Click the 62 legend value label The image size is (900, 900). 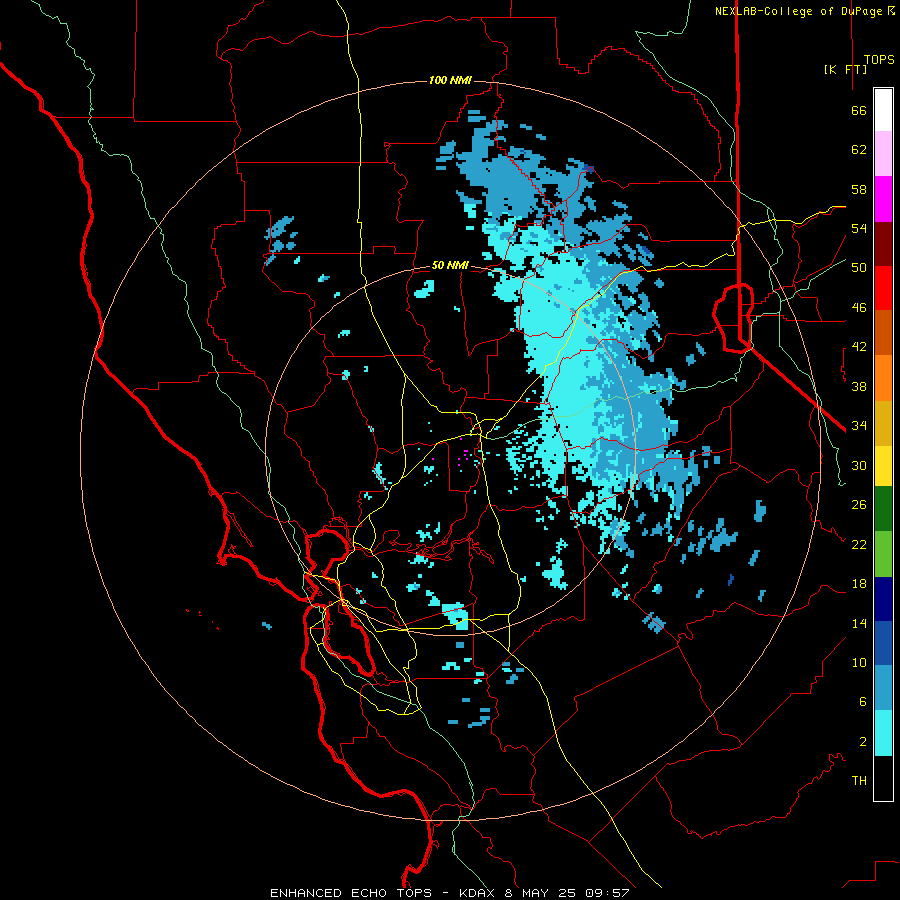coord(859,149)
